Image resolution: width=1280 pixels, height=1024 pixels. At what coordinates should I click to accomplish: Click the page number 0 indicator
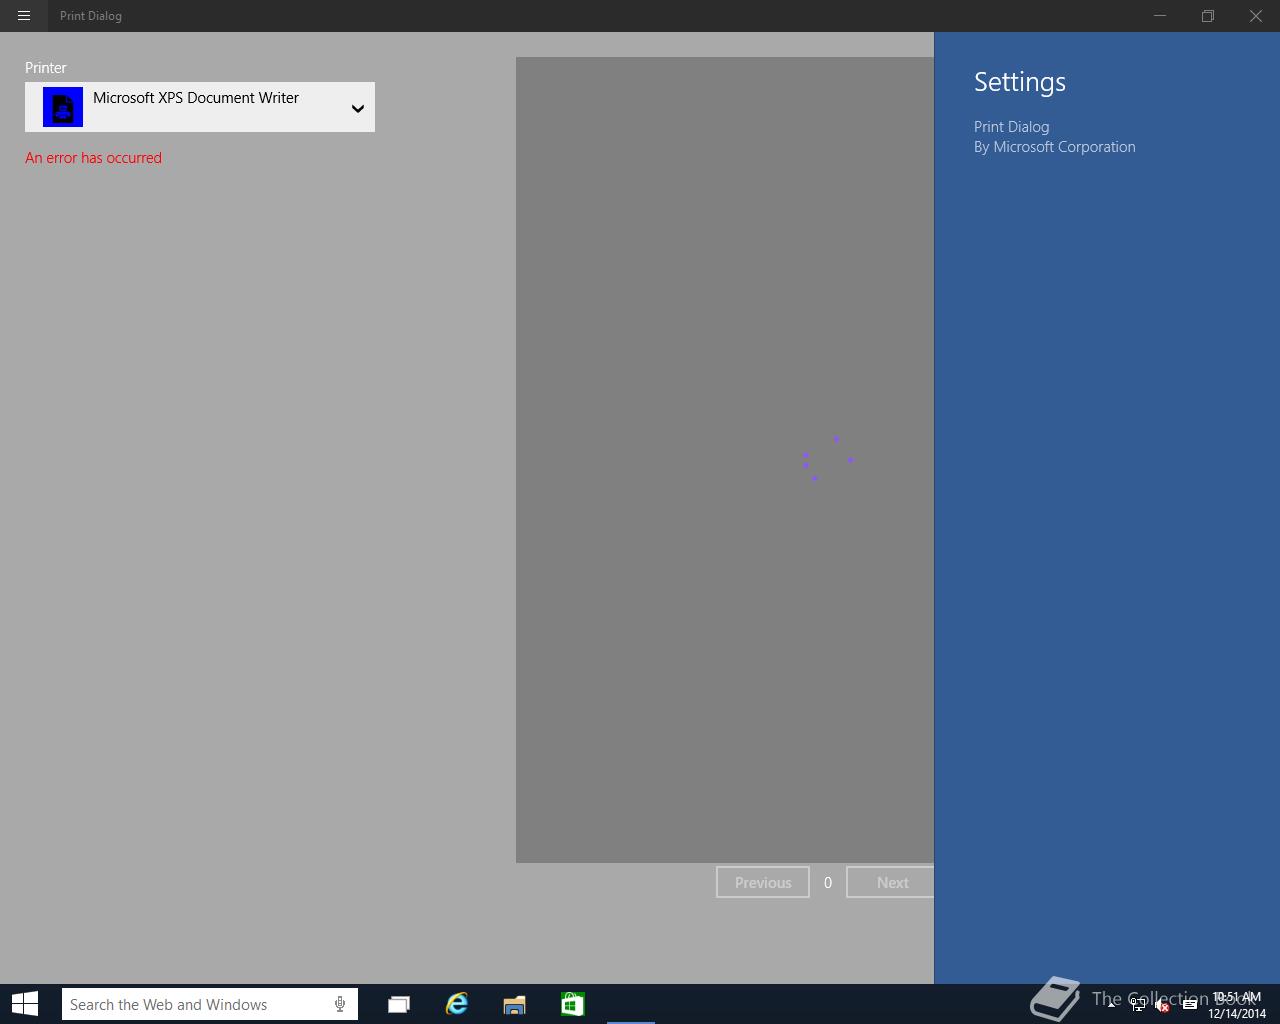(x=828, y=883)
